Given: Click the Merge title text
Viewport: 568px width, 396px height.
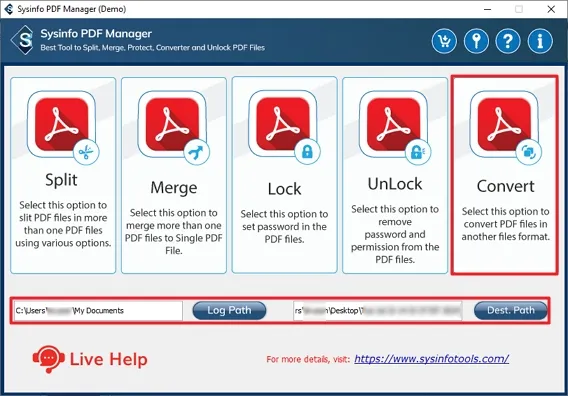Looking at the screenshot, I should pyautogui.click(x=174, y=188).
